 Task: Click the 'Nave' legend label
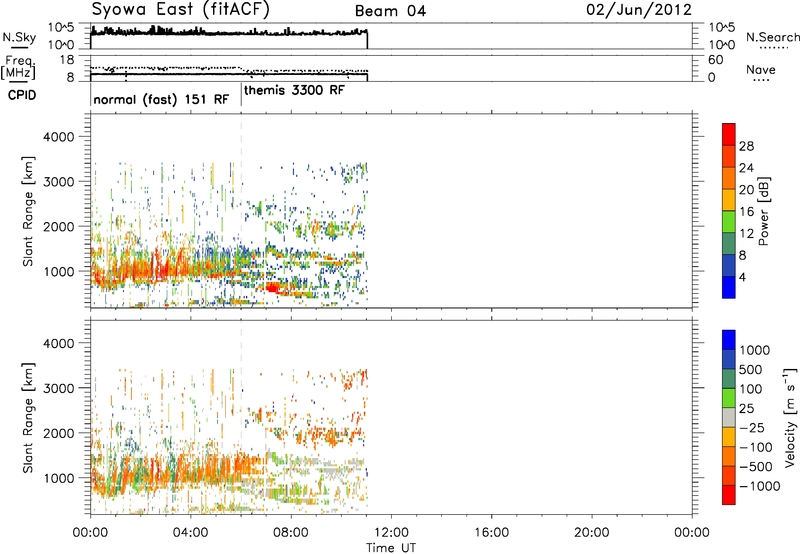761,69
